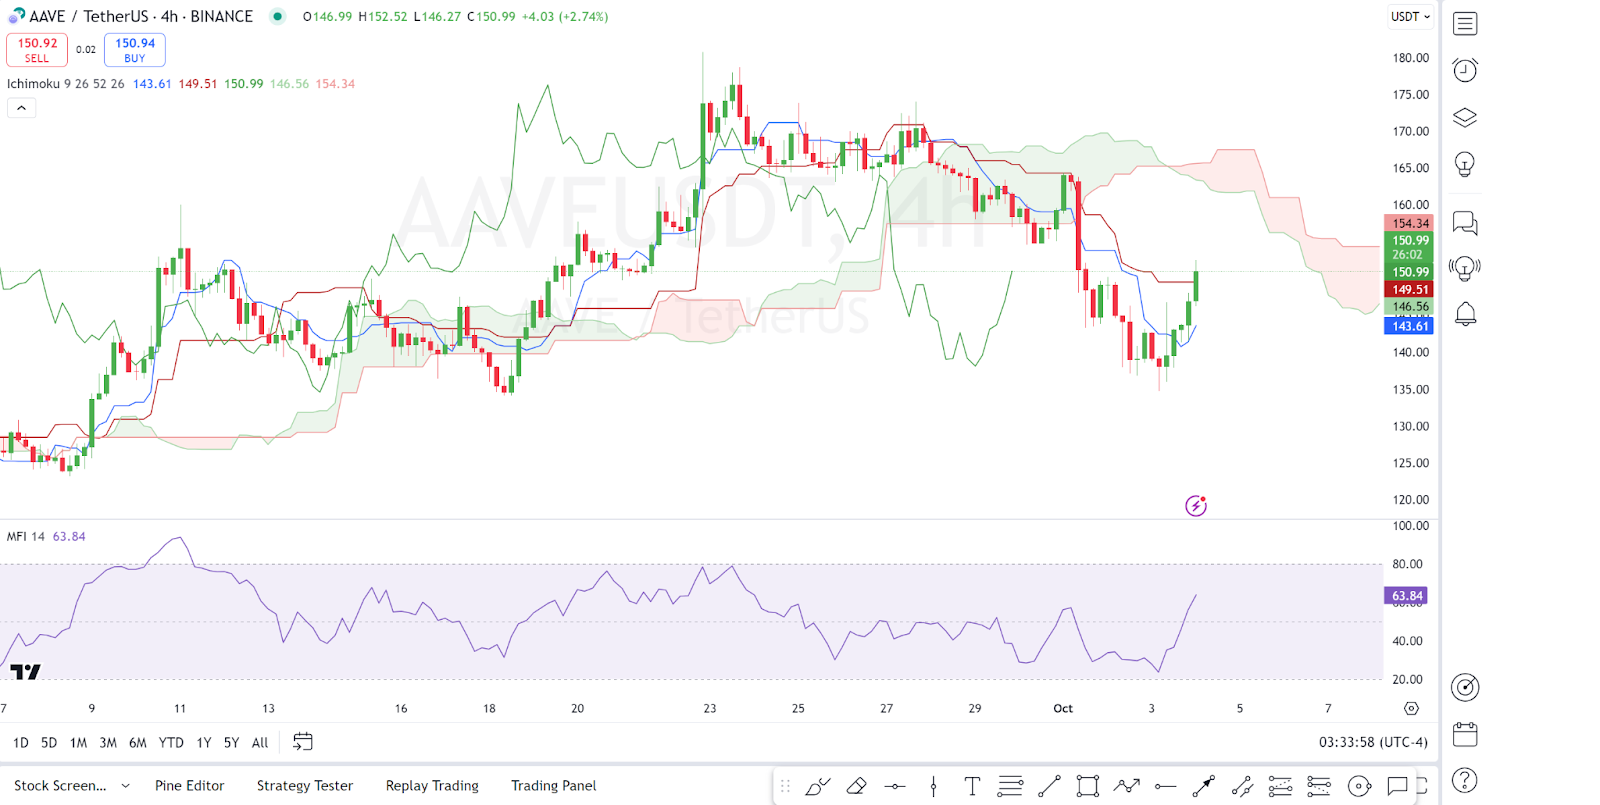Open the Help Center question mark icon
Image resolution: width=1600 pixels, height=805 pixels.
tap(1465, 780)
